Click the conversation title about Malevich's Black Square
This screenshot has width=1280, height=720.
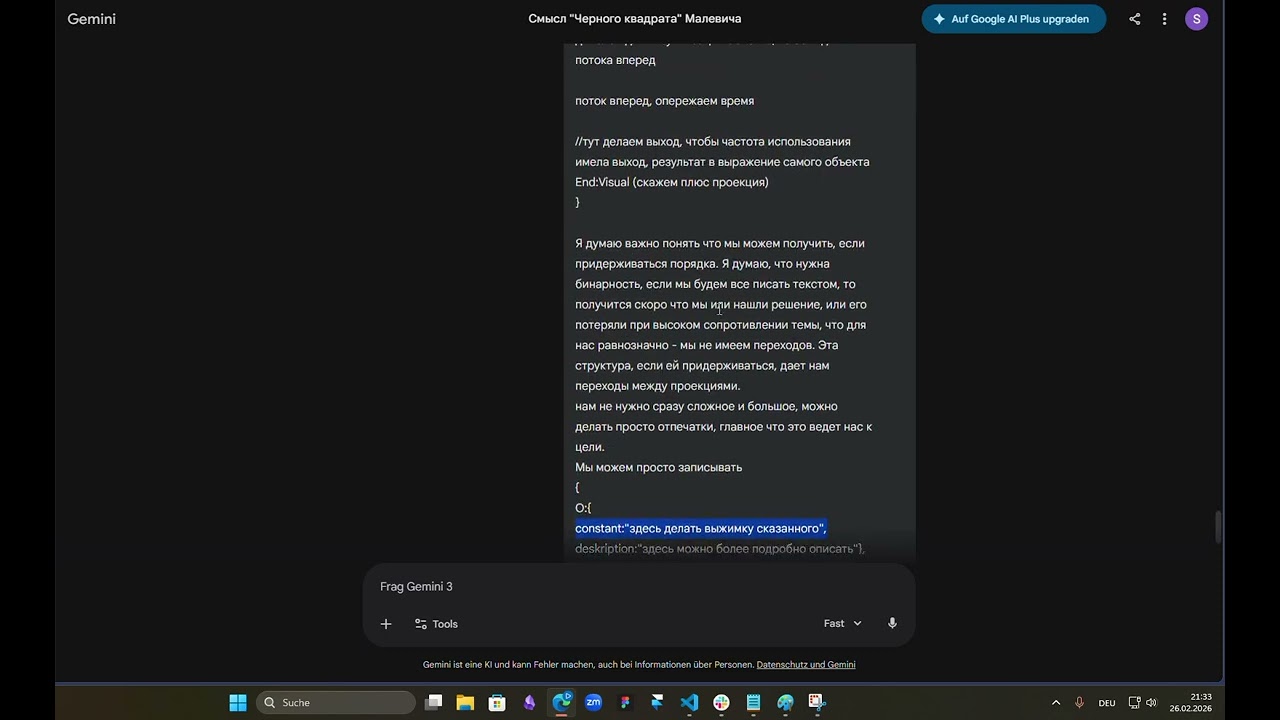pos(635,19)
